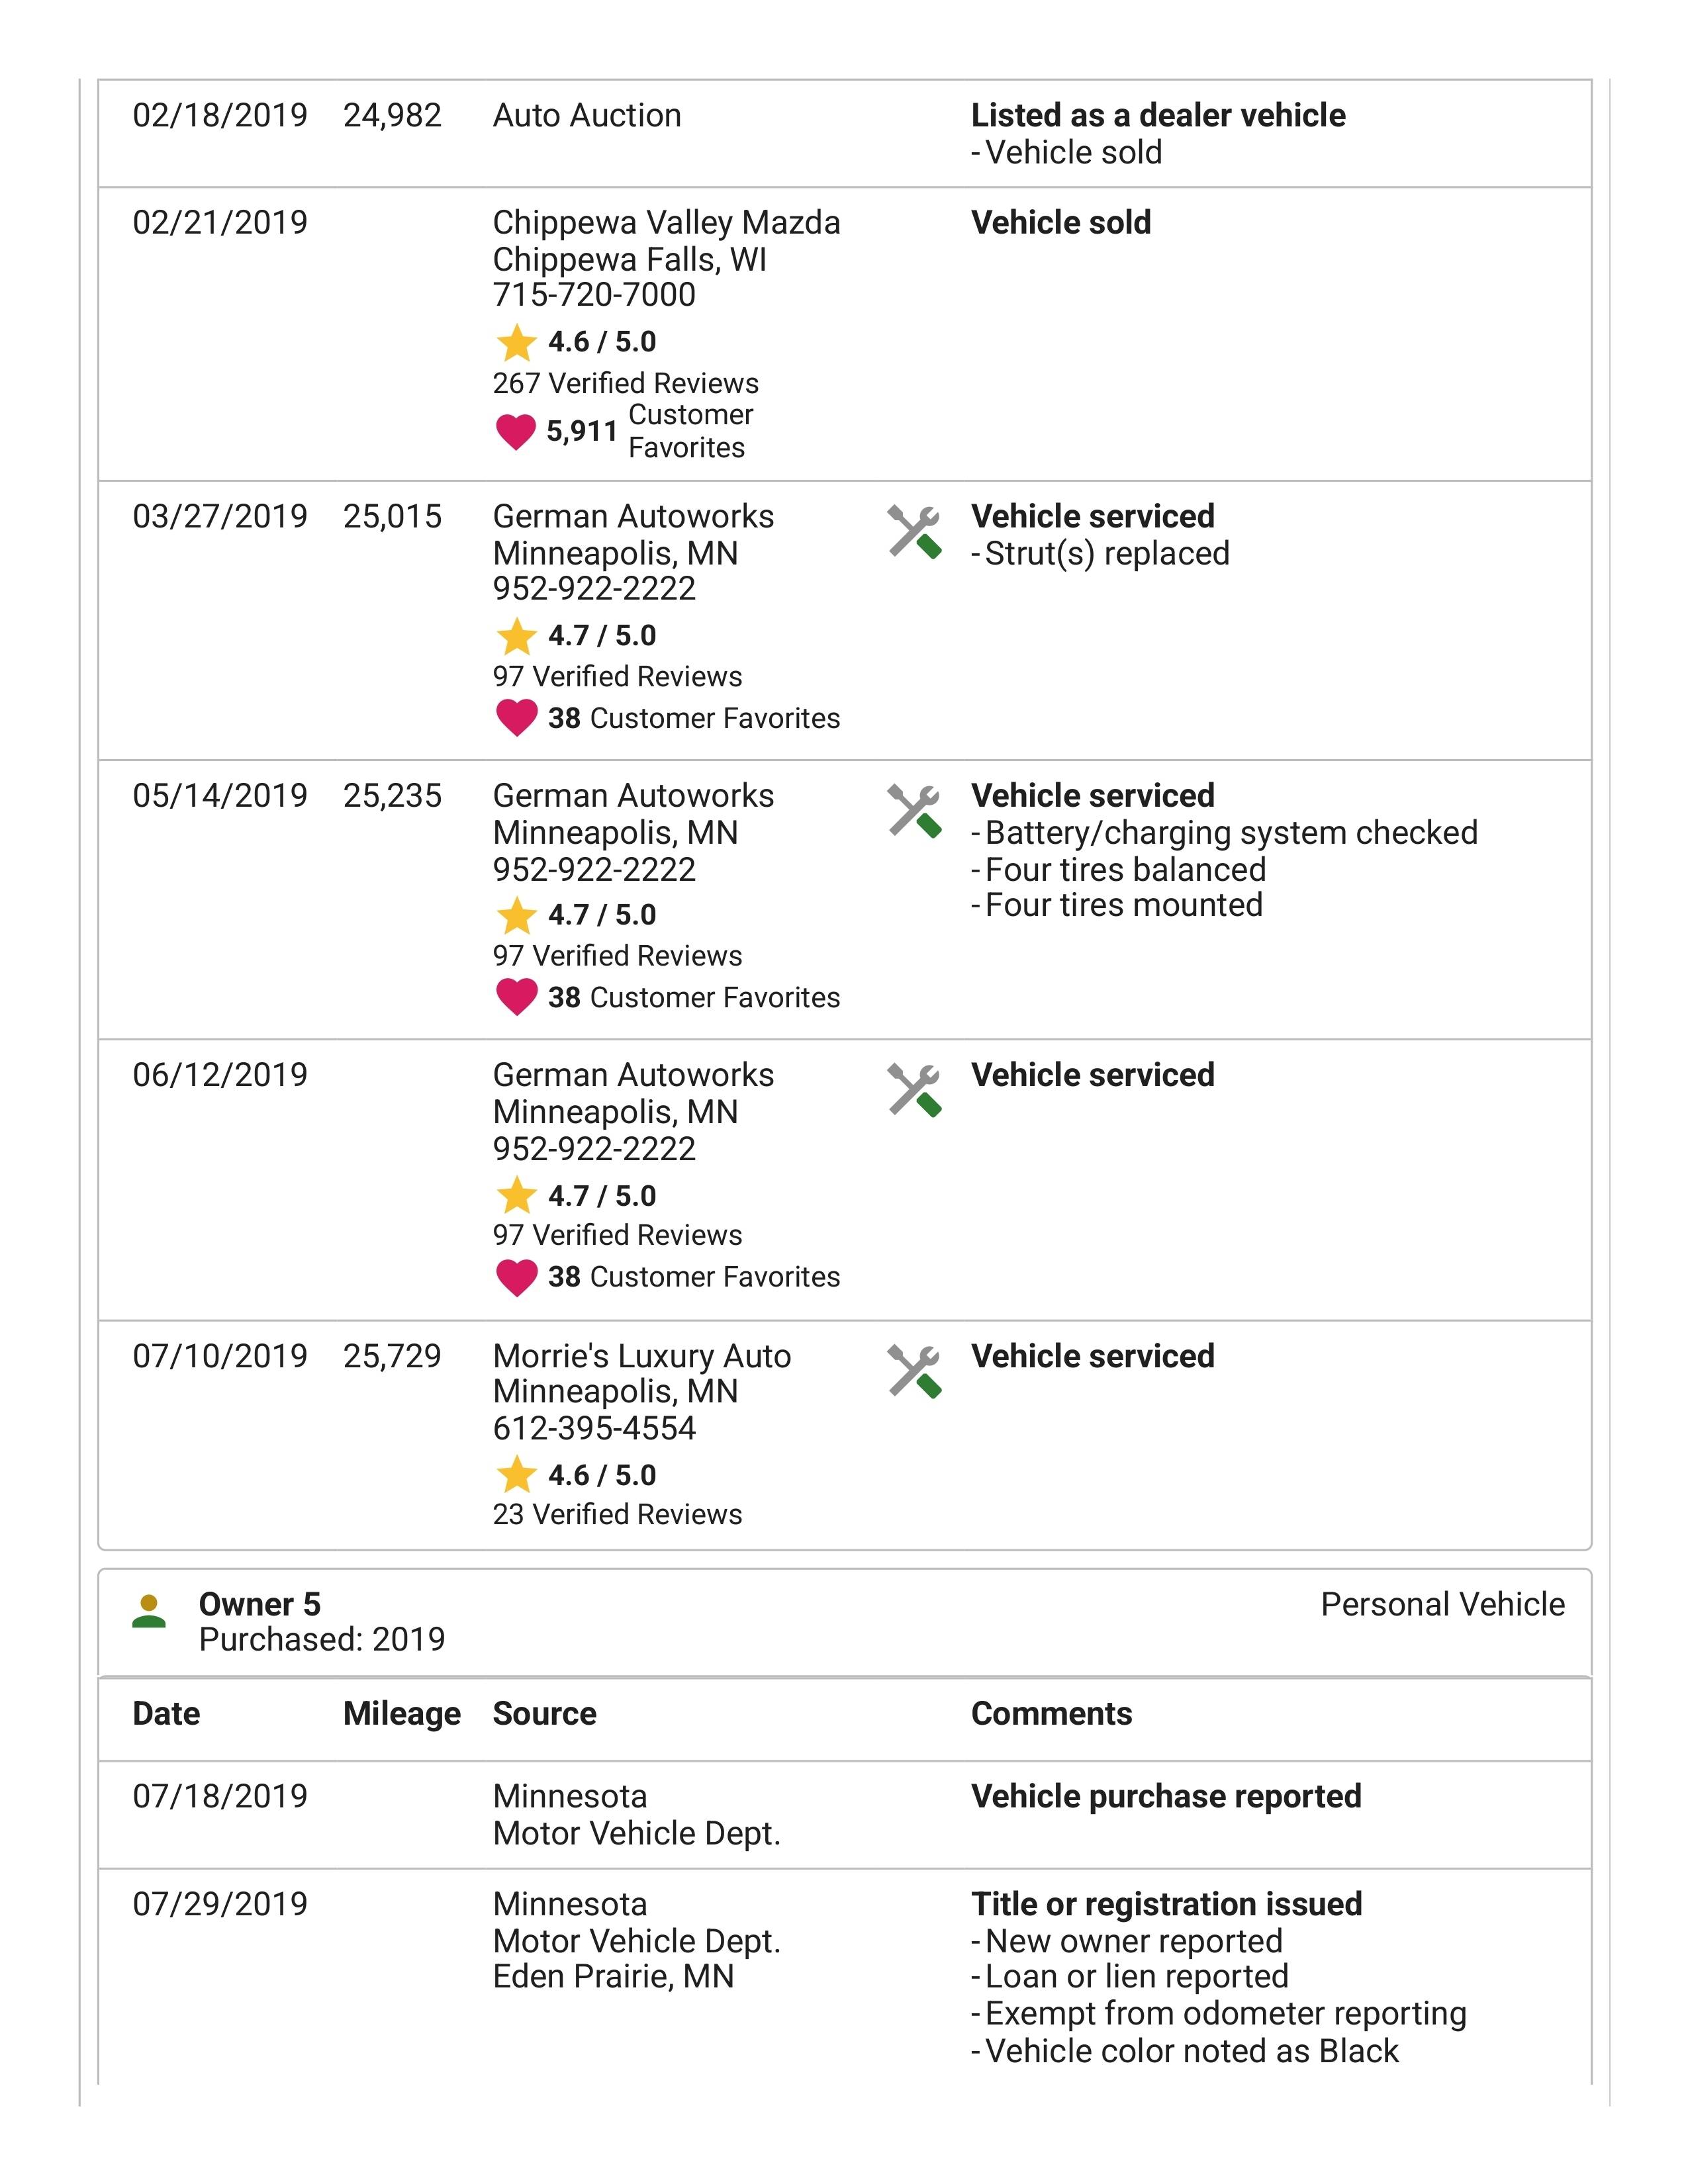1688x2184 pixels.
Task: Click the wrench icon for the 06/12/2019 service
Action: (x=914, y=1089)
